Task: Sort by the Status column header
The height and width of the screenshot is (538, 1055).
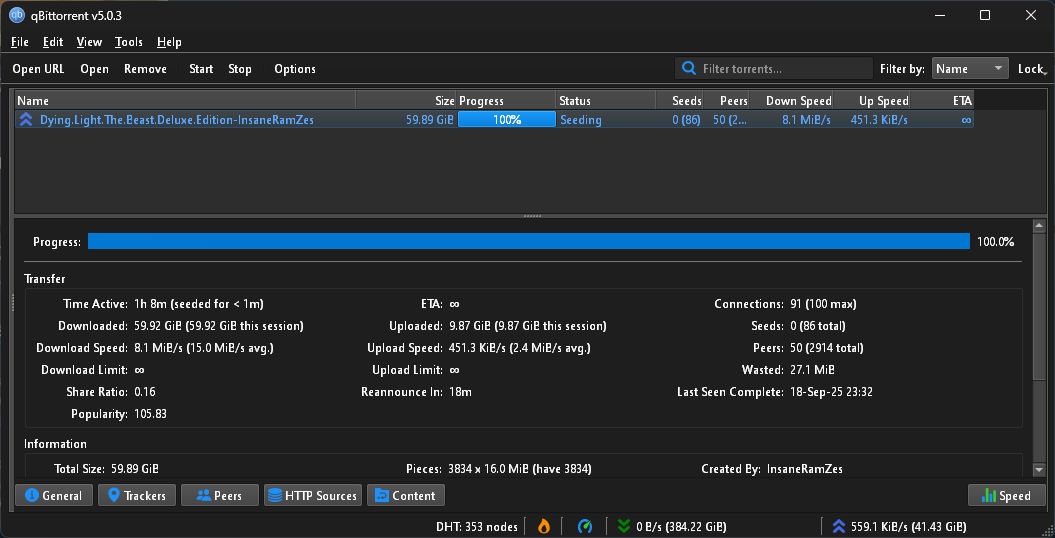Action: [606, 101]
